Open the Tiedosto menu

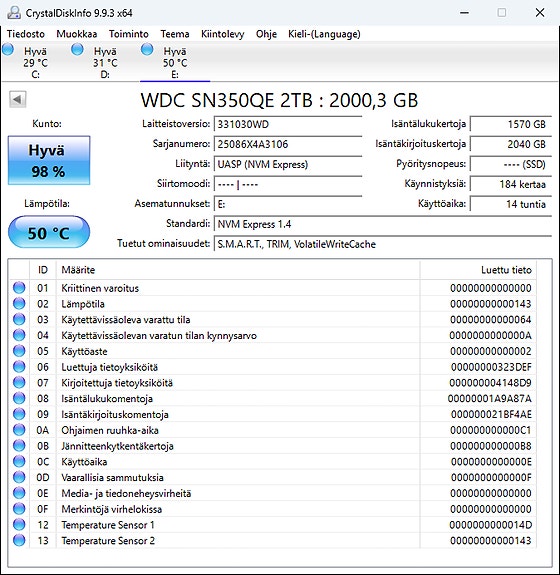[x=26, y=34]
